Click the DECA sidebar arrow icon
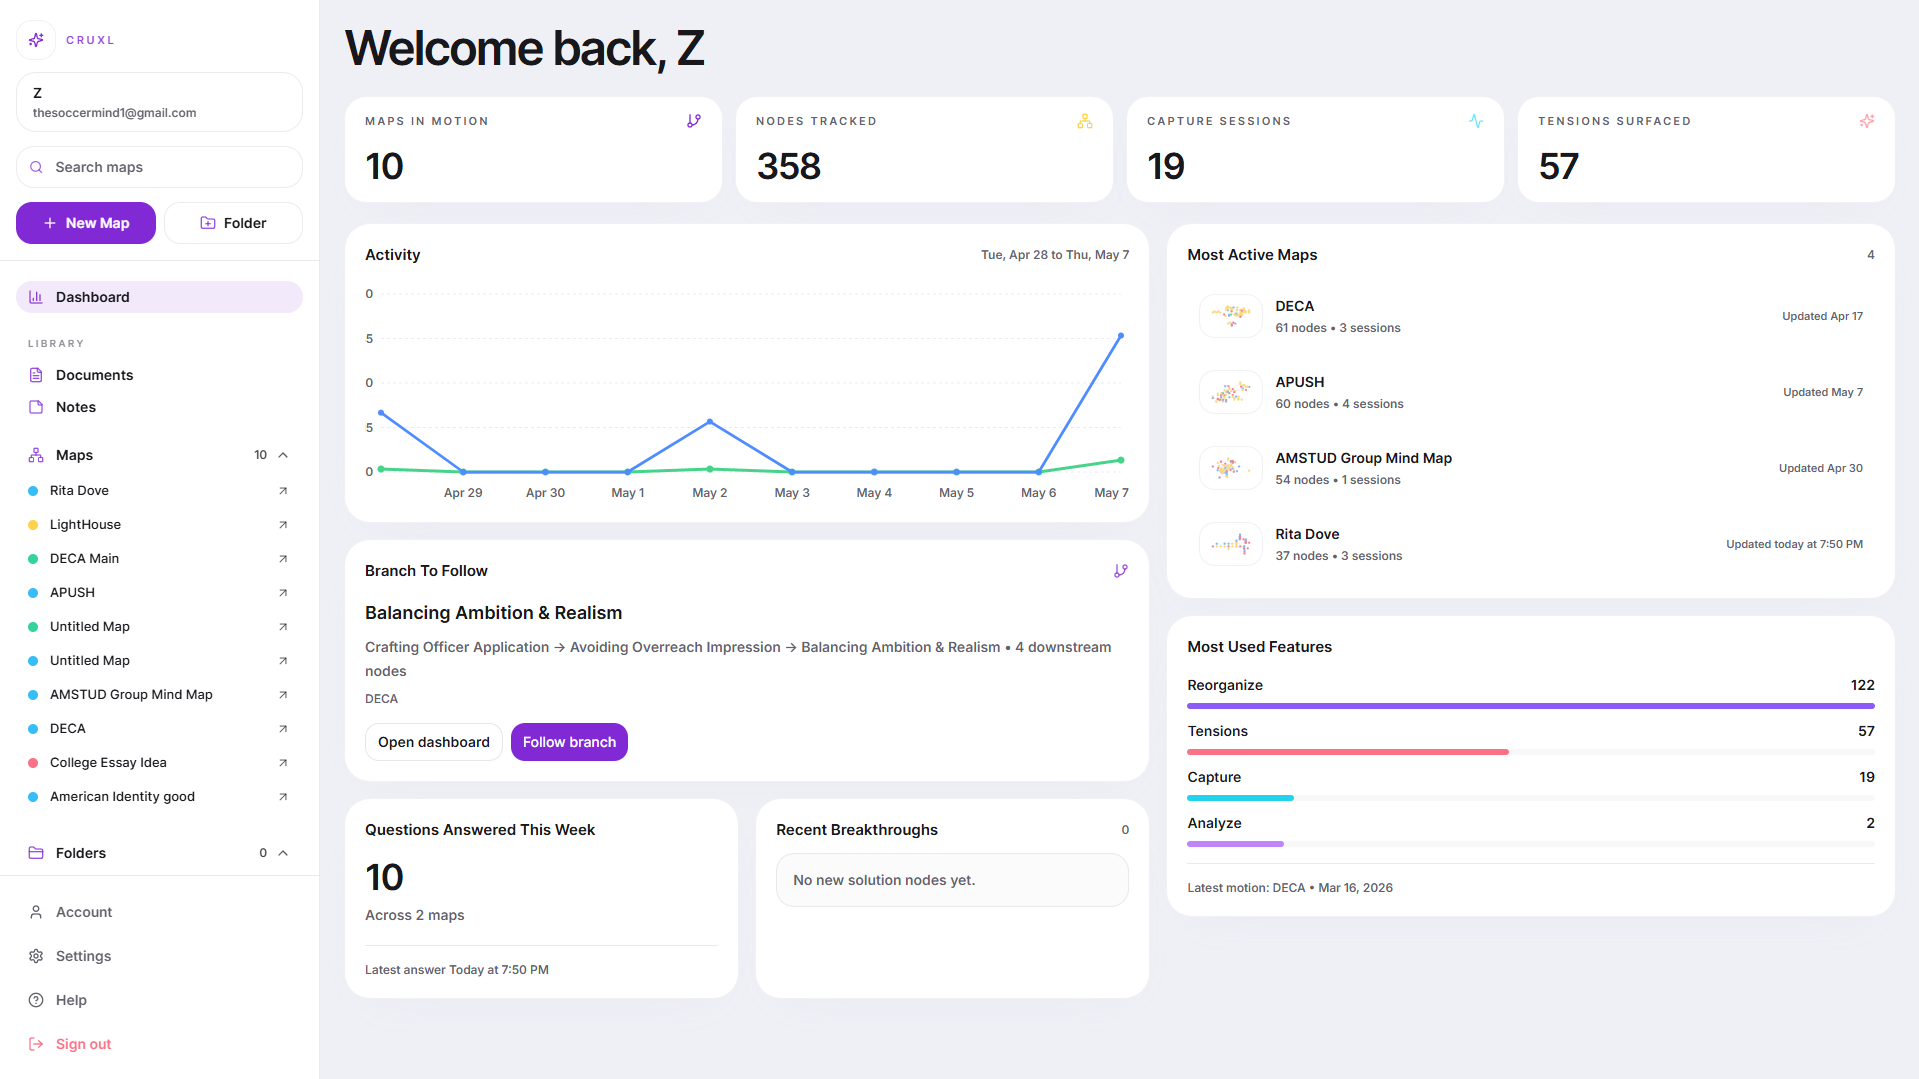Viewport: 1919px width, 1079px height. [x=283, y=729]
